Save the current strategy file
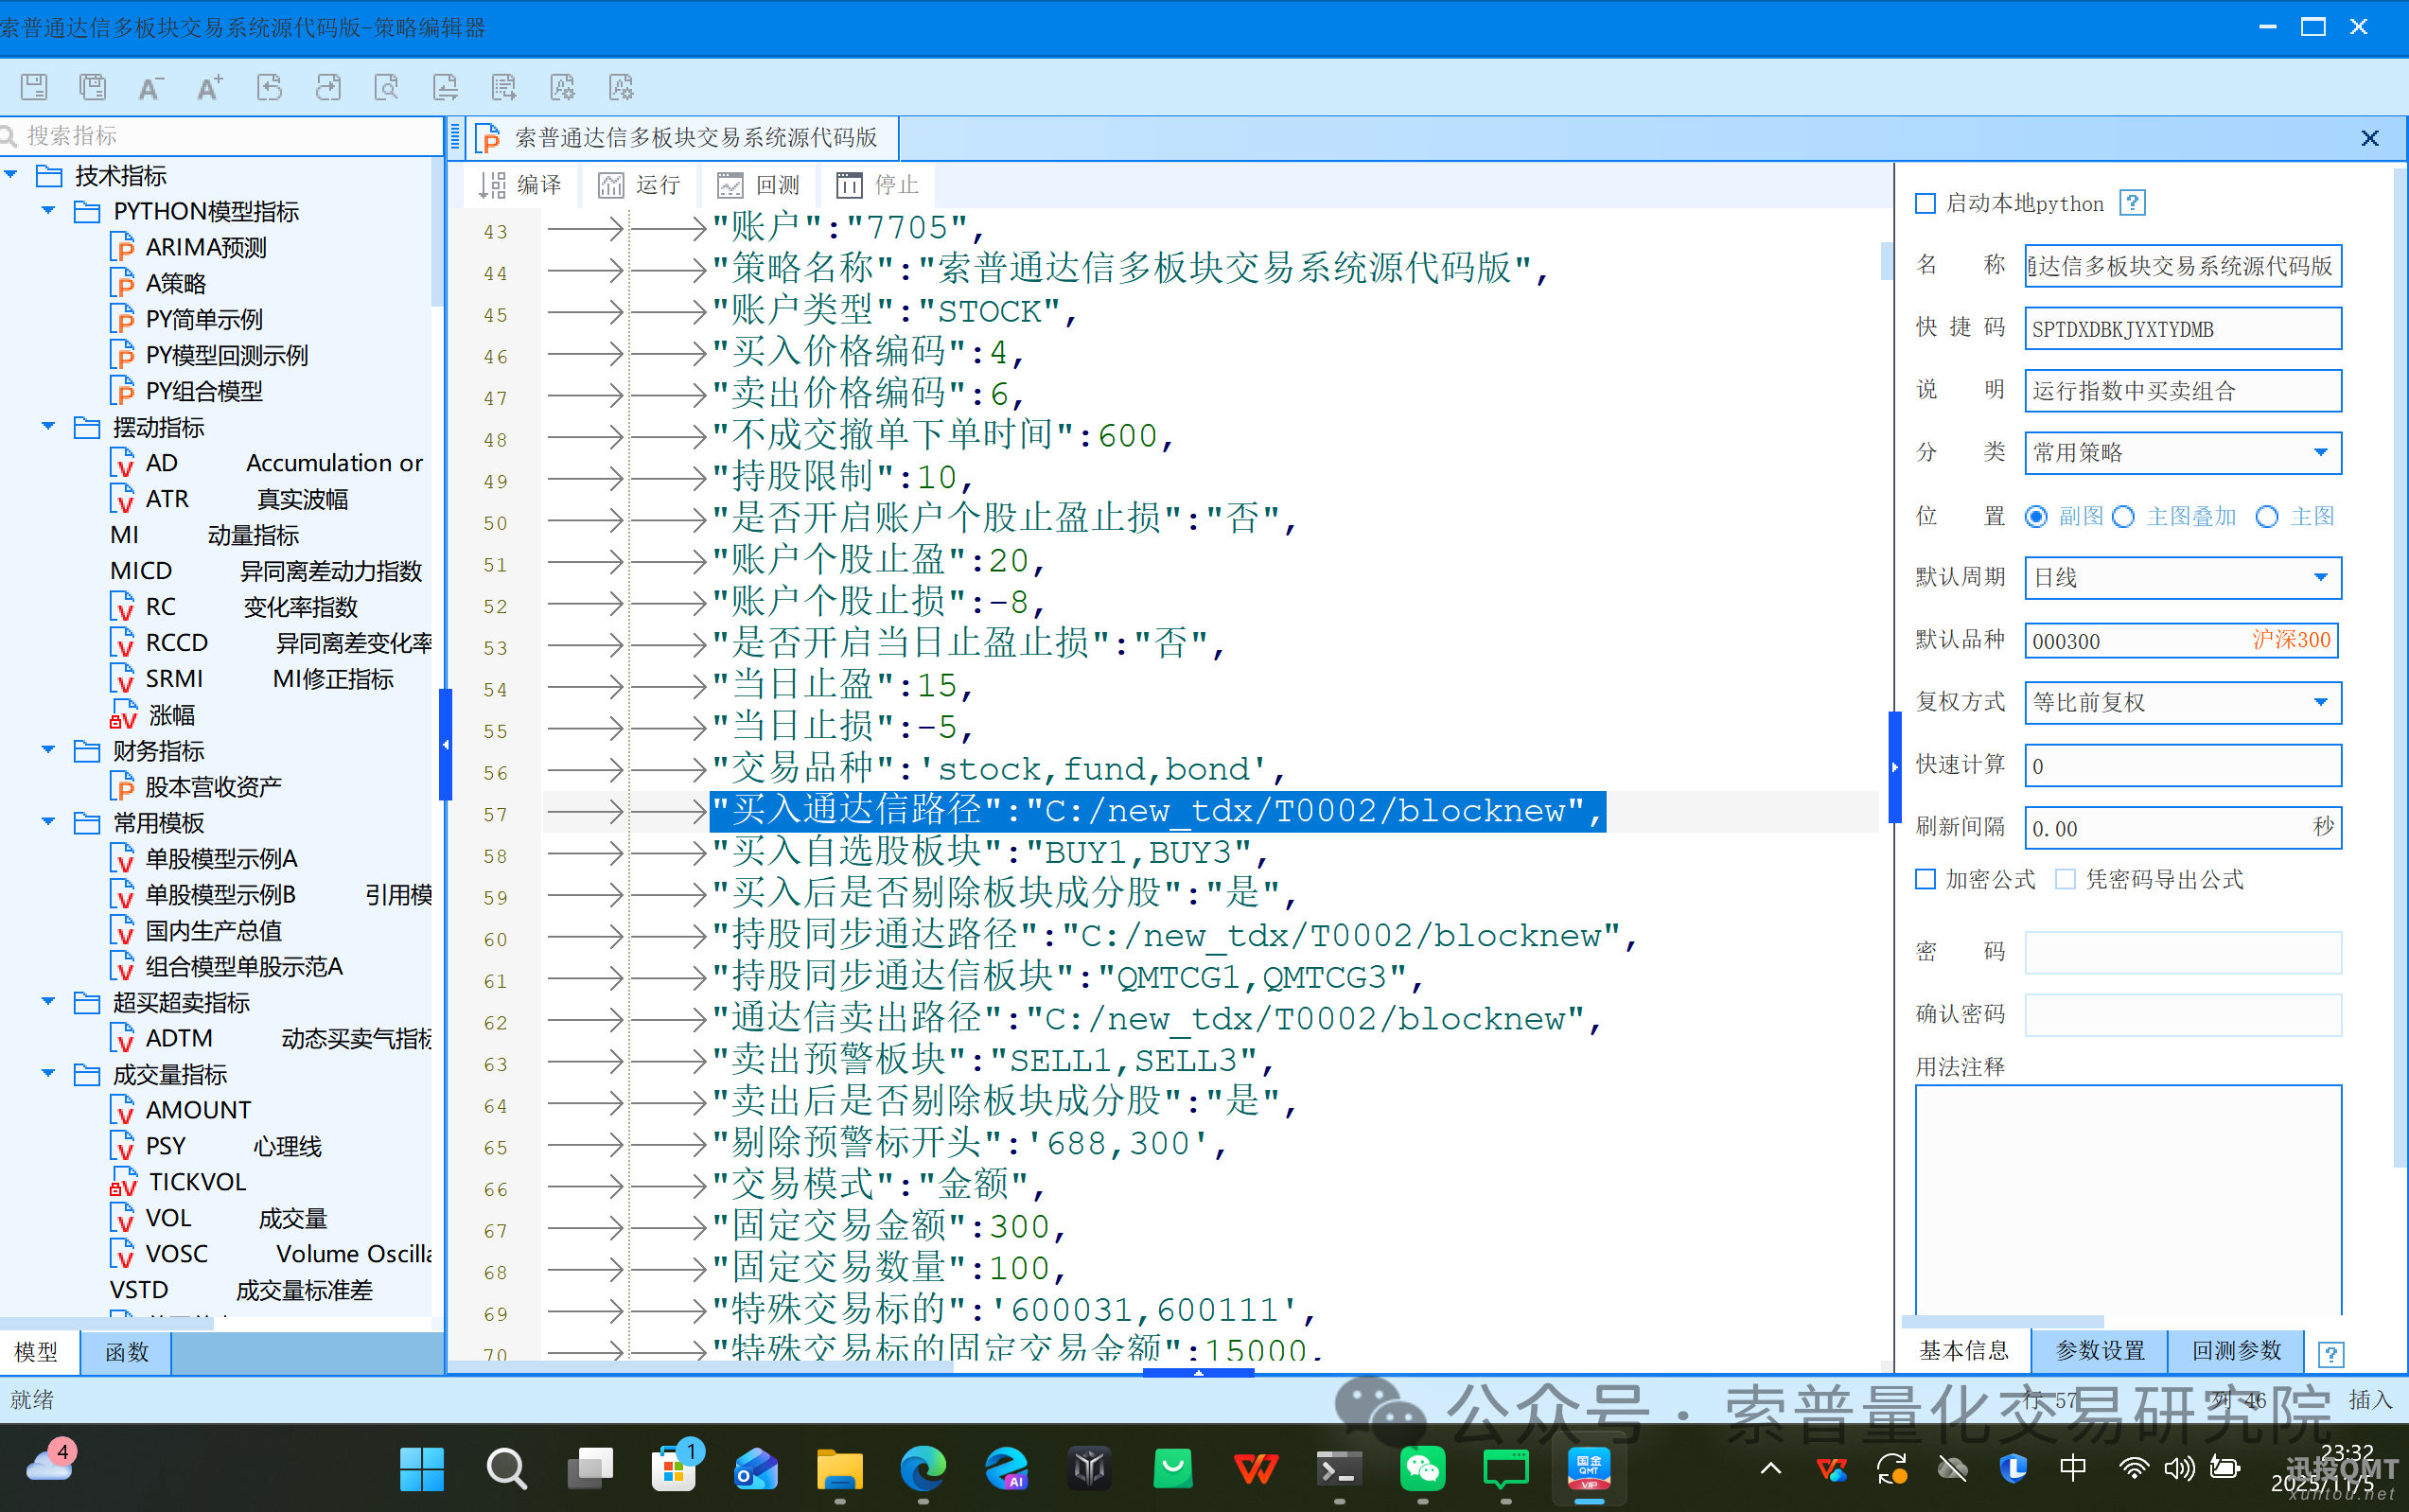This screenshot has width=2409, height=1512. (x=33, y=87)
